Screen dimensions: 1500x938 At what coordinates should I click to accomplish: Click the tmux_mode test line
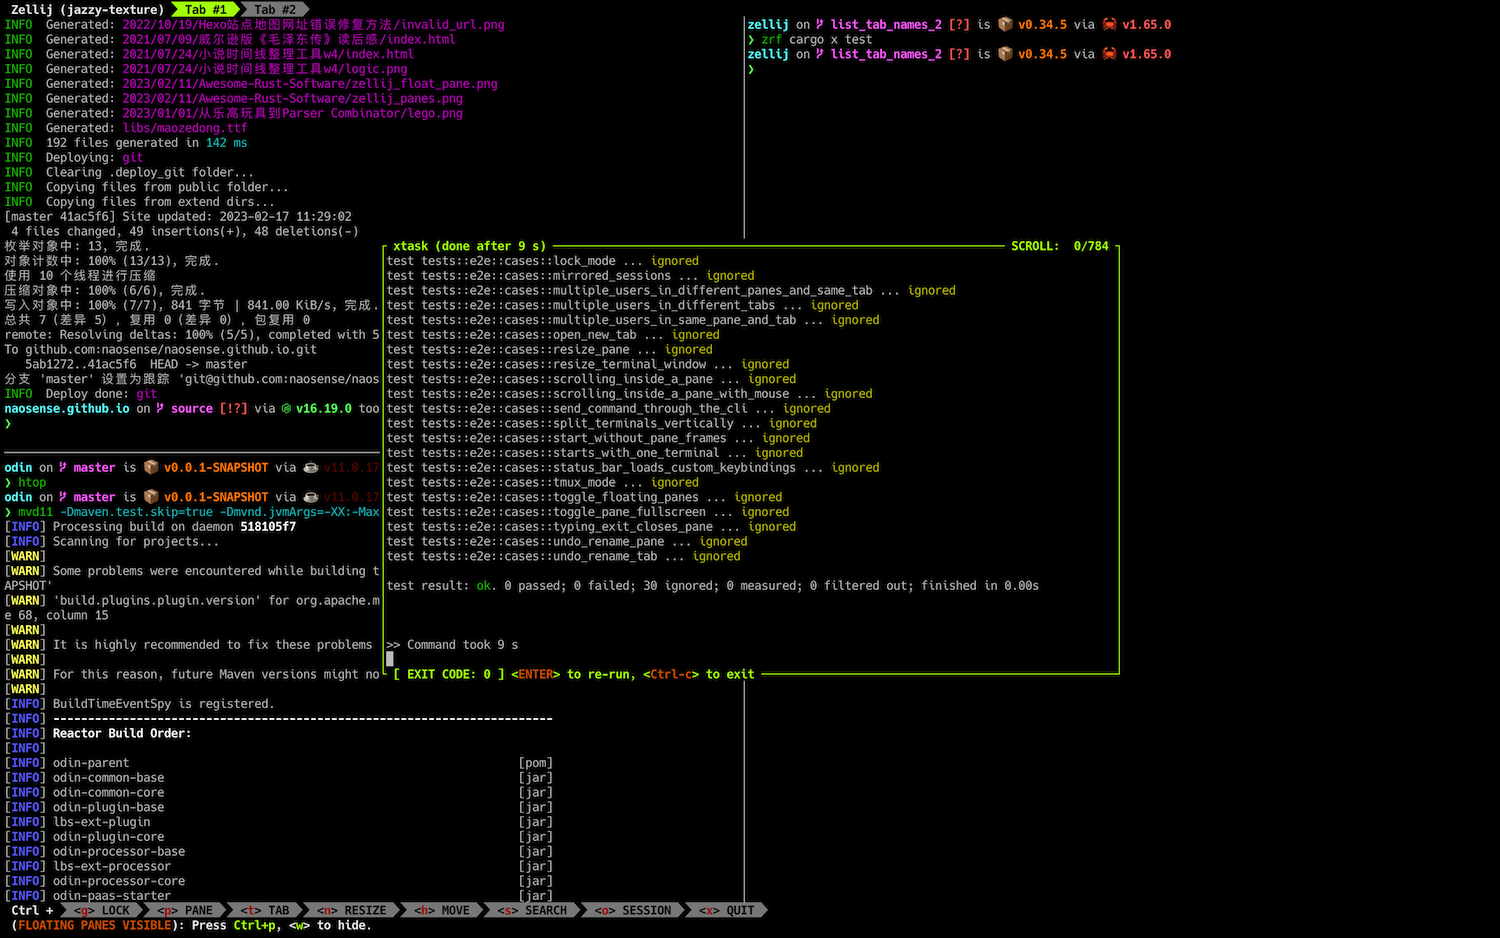[543, 483]
